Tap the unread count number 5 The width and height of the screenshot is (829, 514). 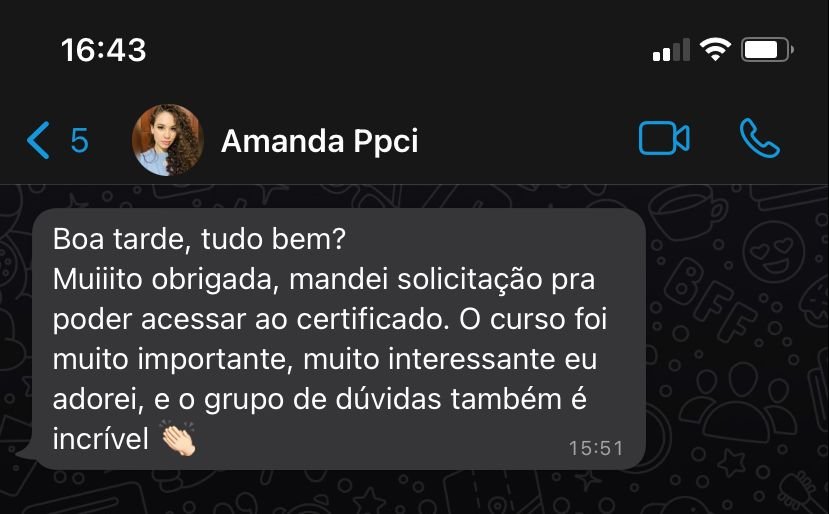(79, 141)
